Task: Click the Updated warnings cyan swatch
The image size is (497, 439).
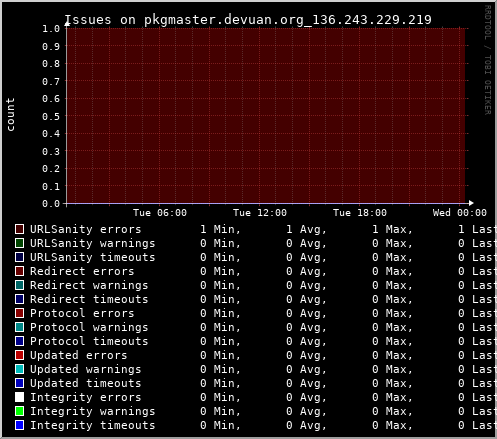Action: pos(19,369)
